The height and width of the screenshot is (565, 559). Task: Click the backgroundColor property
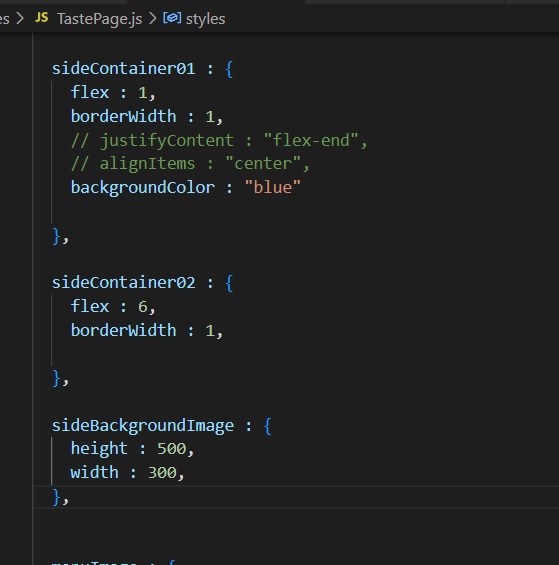click(143, 188)
